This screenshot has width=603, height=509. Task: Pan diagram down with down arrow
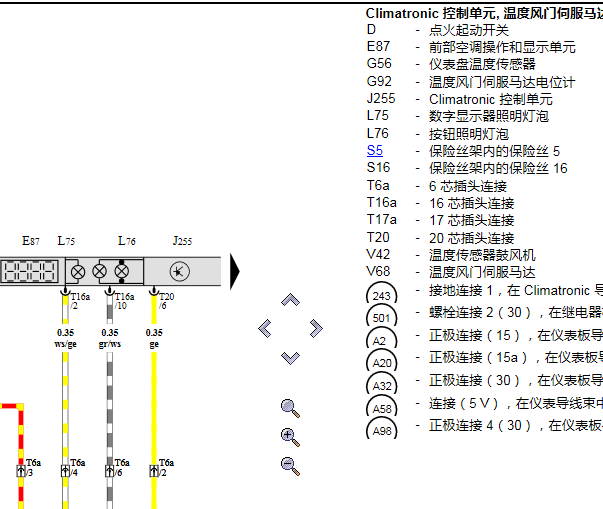point(290,358)
